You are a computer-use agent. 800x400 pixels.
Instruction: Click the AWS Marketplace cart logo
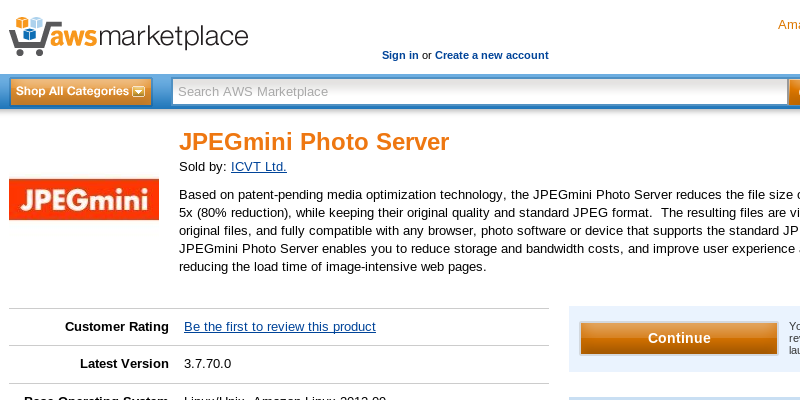[129, 36]
